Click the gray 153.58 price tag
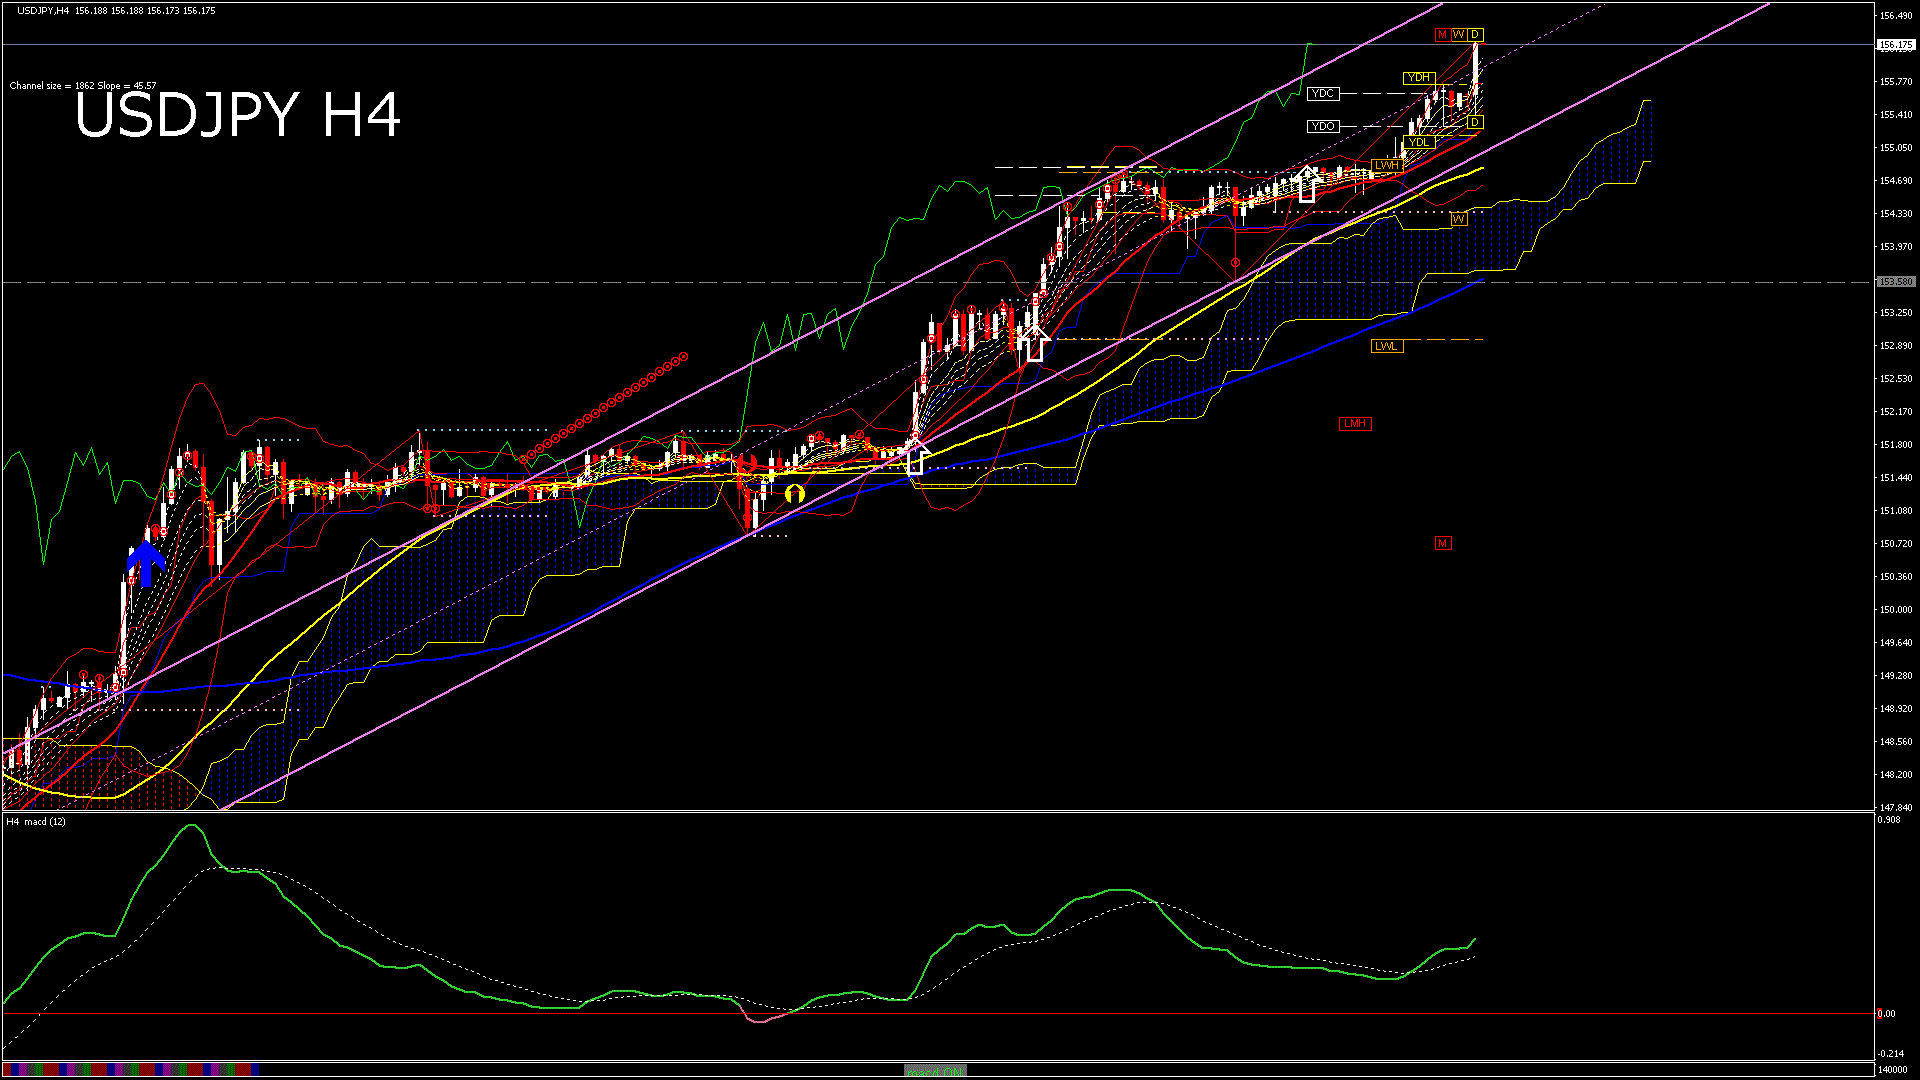Image resolution: width=1920 pixels, height=1080 pixels. coord(1895,282)
